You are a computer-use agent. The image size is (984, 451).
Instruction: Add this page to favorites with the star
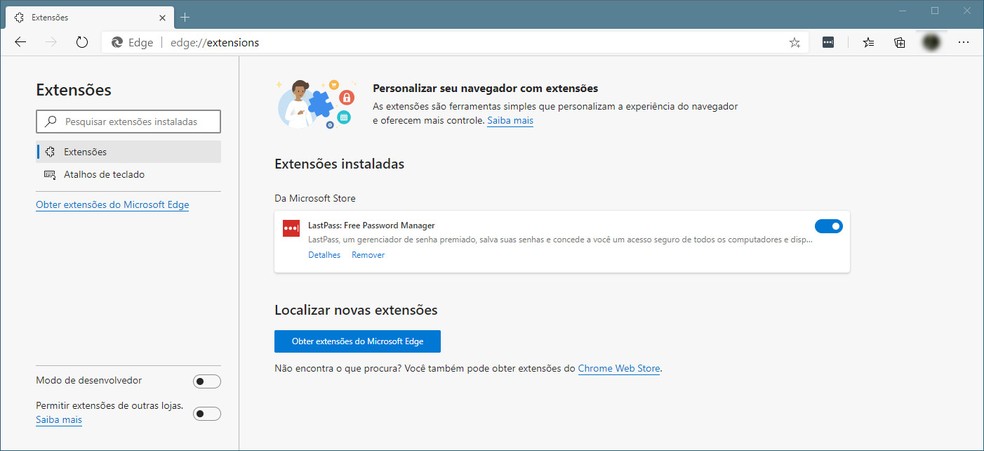coord(794,42)
